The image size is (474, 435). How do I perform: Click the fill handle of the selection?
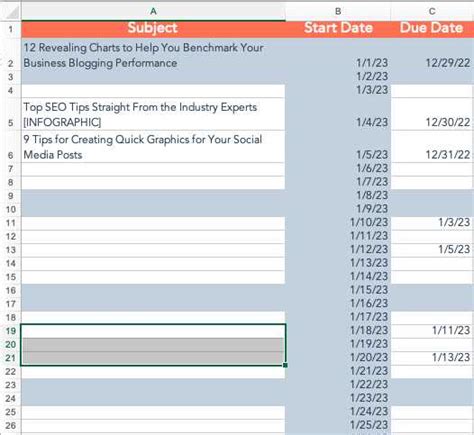pos(285,365)
